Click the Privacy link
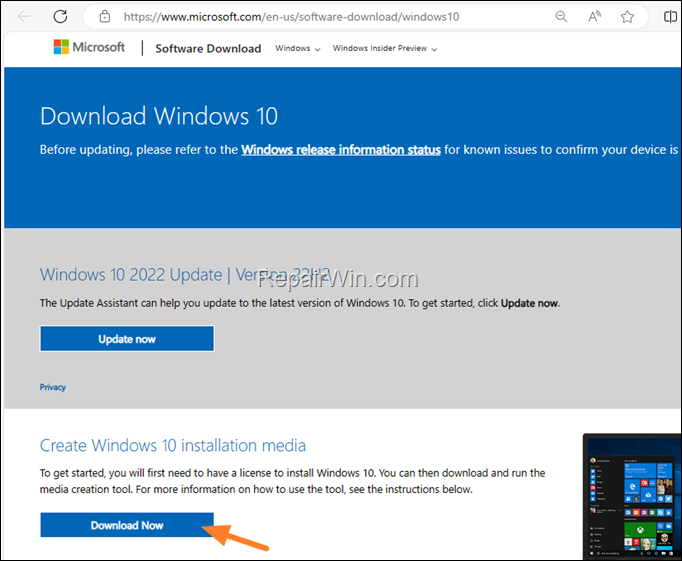 click(x=53, y=387)
